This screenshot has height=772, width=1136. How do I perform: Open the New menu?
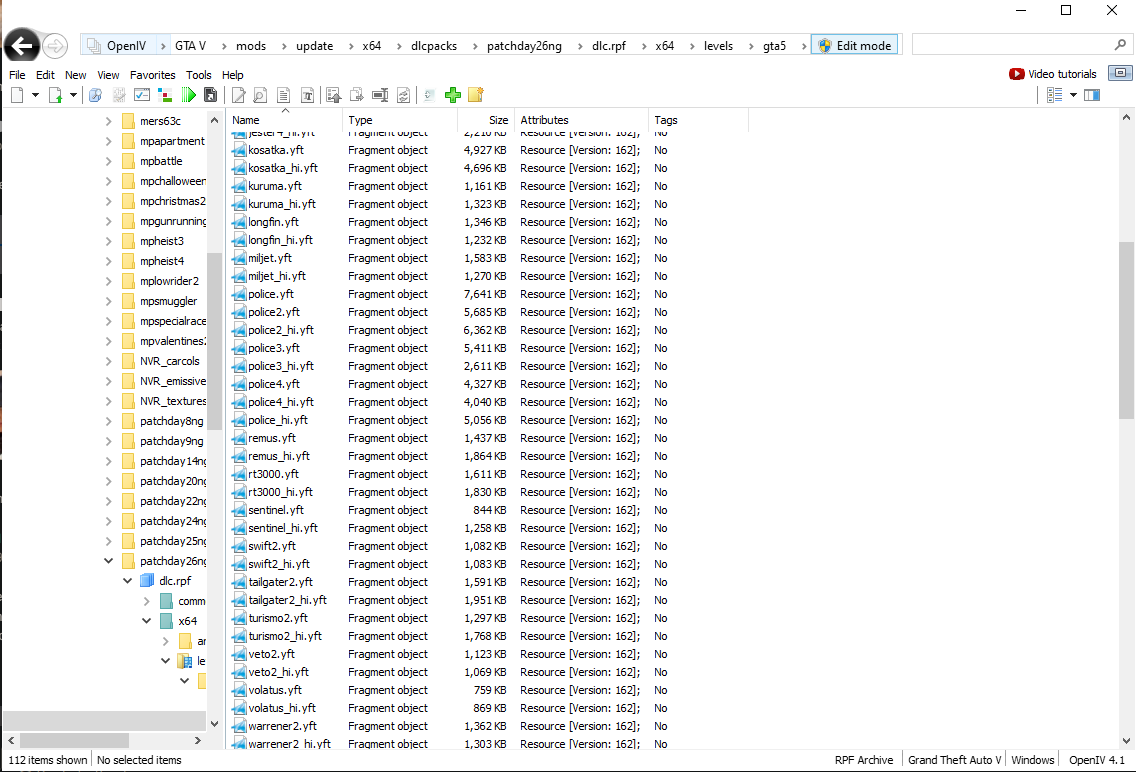(x=75, y=75)
